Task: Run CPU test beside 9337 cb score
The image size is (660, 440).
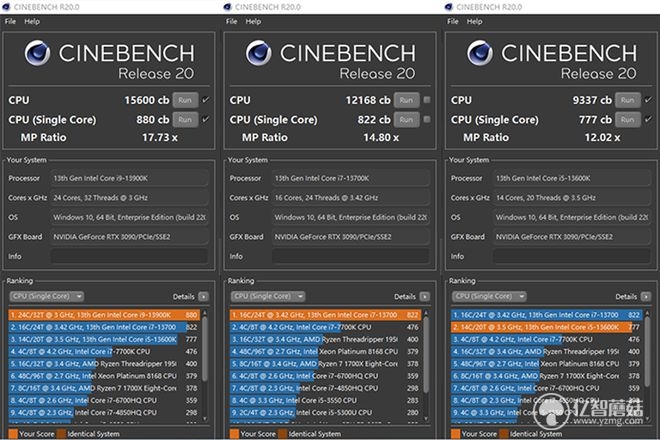Action: (628, 100)
